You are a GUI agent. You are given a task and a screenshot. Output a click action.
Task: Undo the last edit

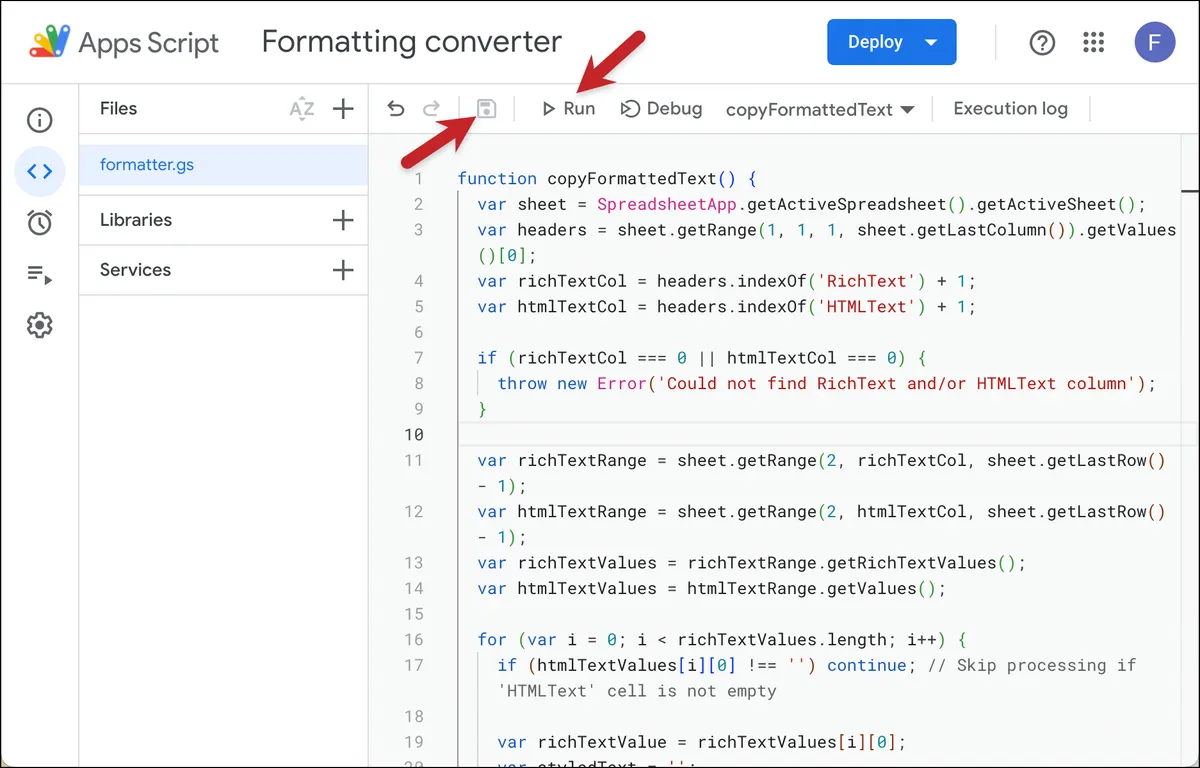pyautogui.click(x=396, y=109)
